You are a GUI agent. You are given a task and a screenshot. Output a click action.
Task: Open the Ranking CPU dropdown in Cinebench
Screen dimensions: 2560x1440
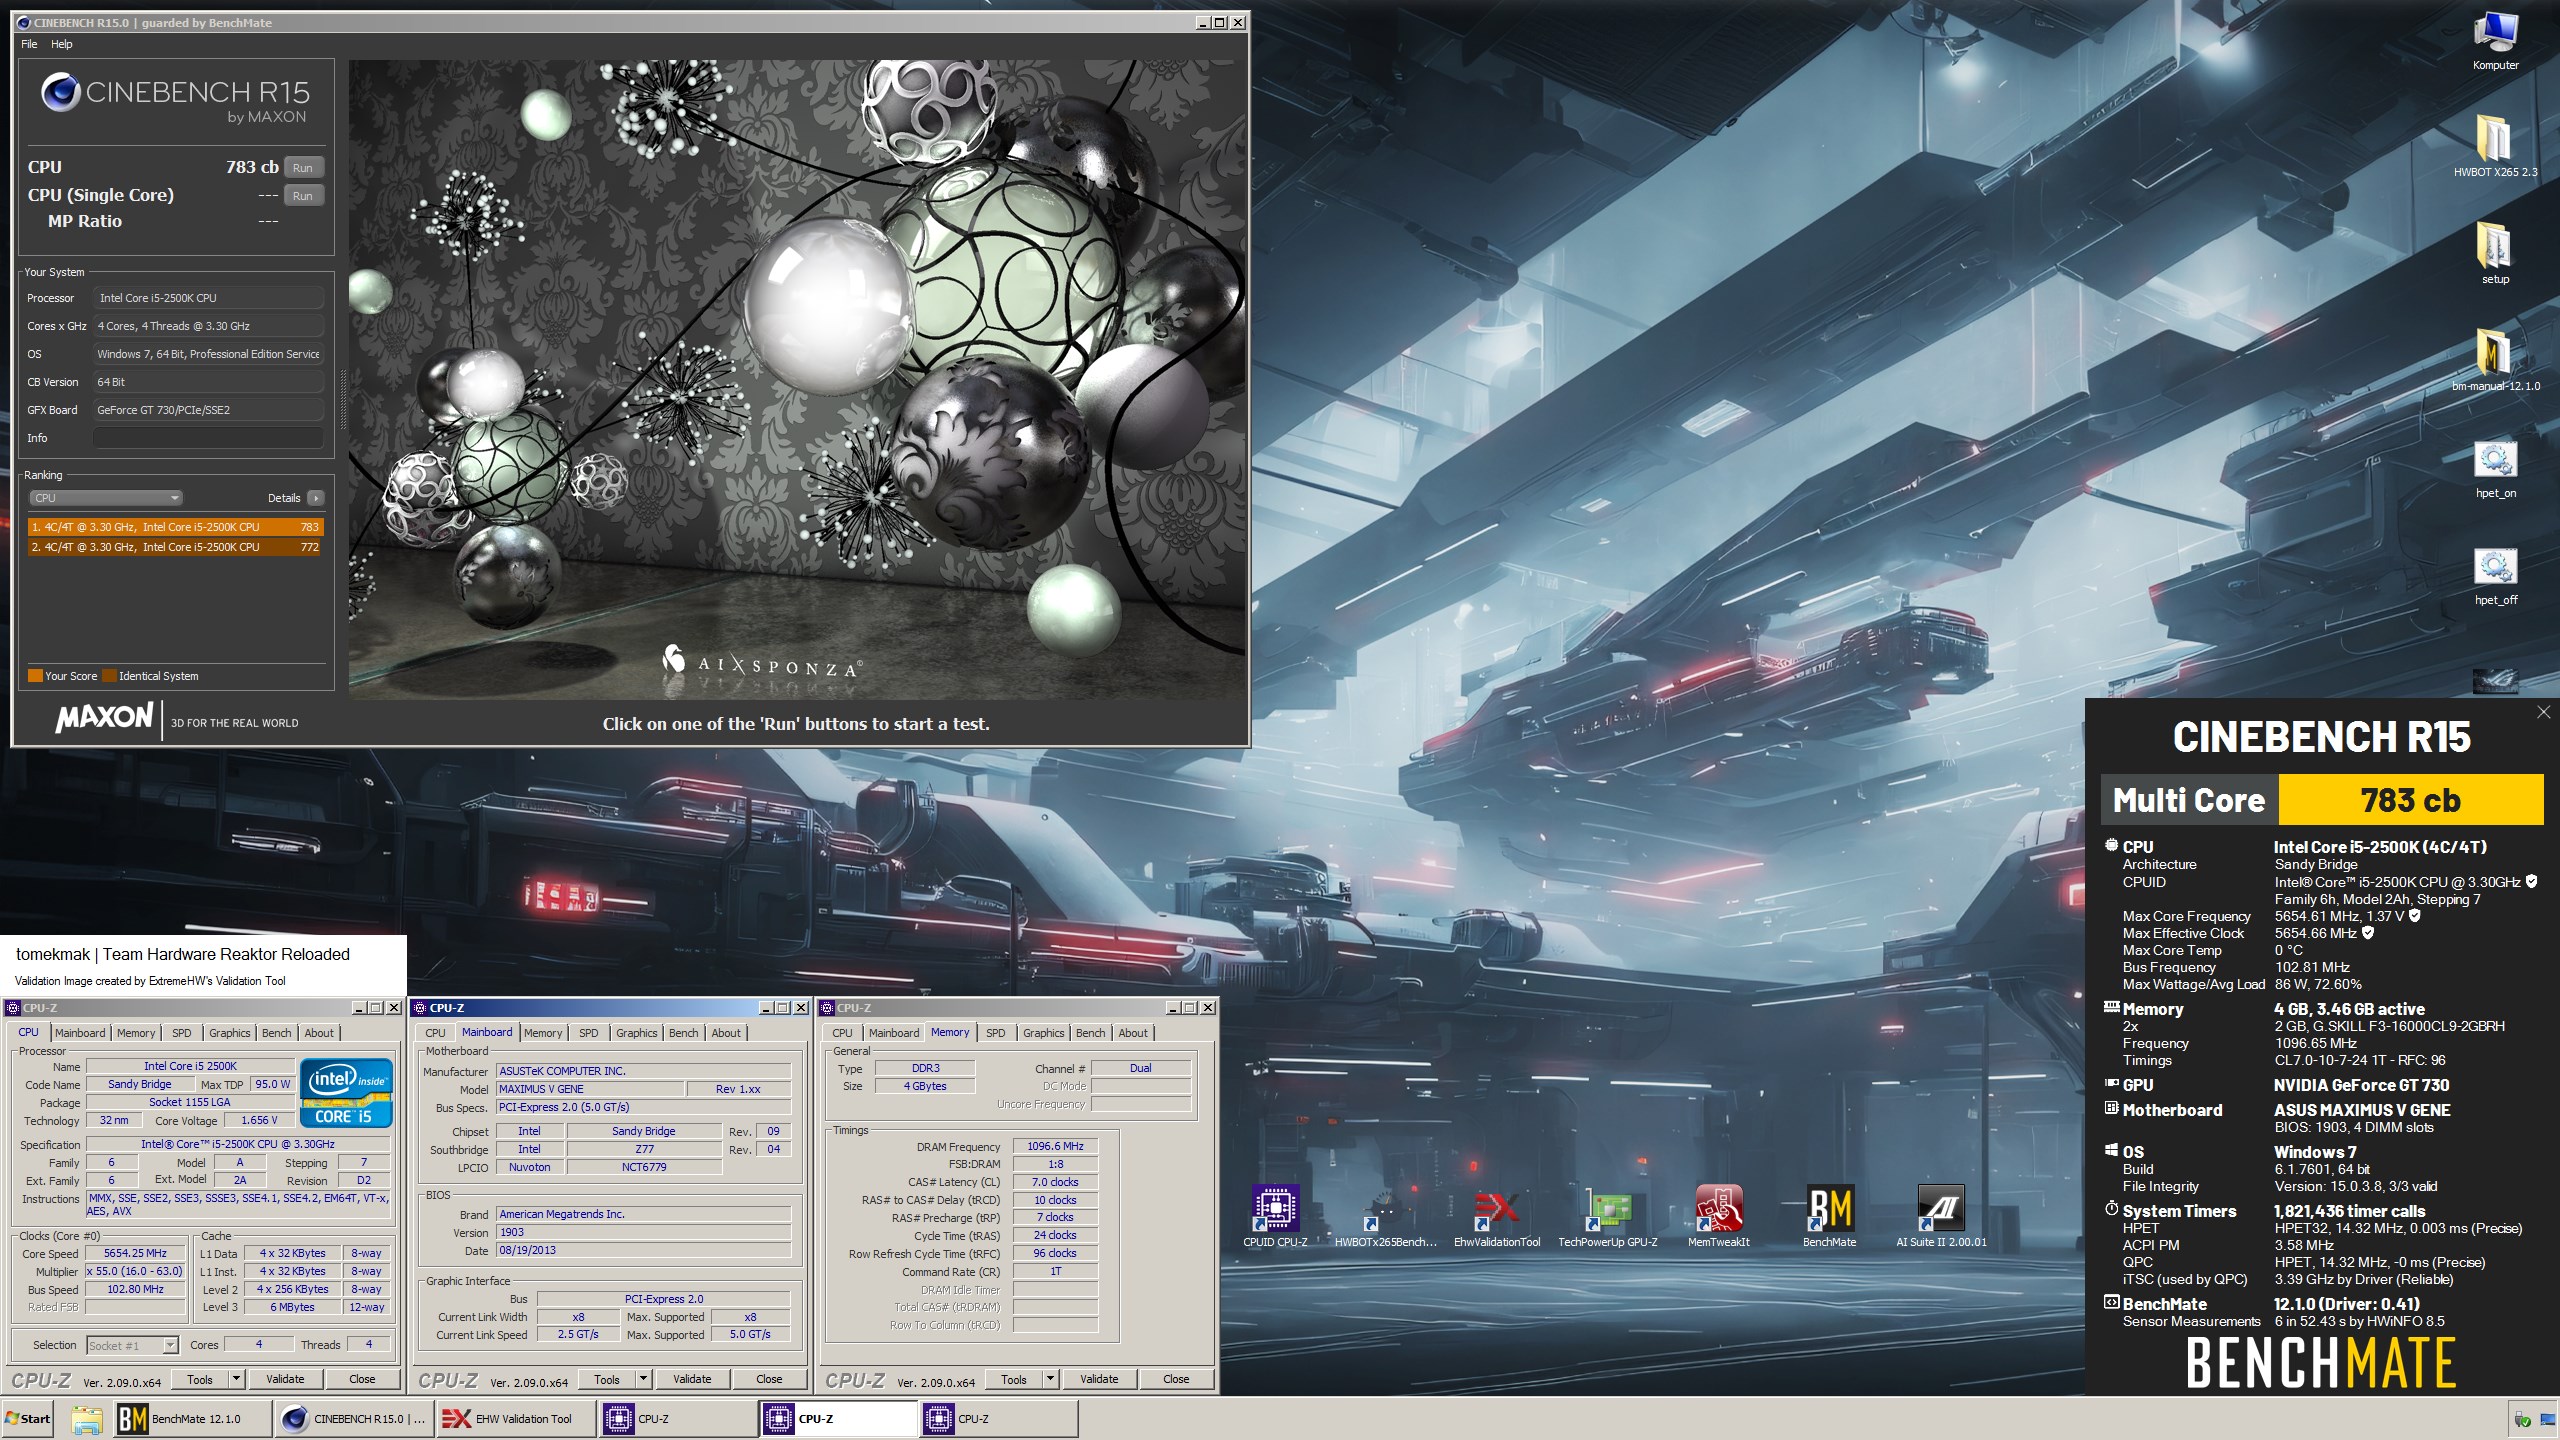click(x=106, y=498)
